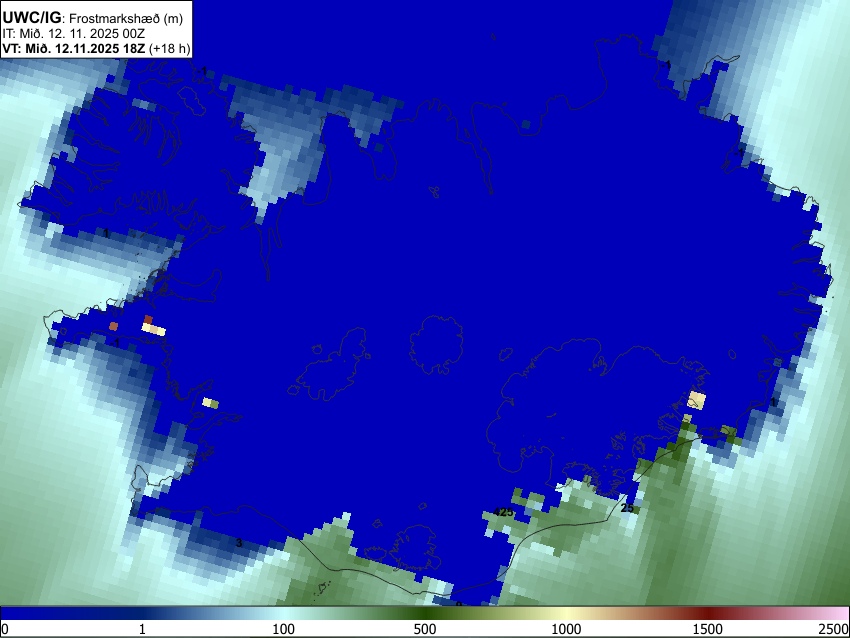Click the "25" contour label on the map
The image size is (850, 638).
tap(627, 508)
